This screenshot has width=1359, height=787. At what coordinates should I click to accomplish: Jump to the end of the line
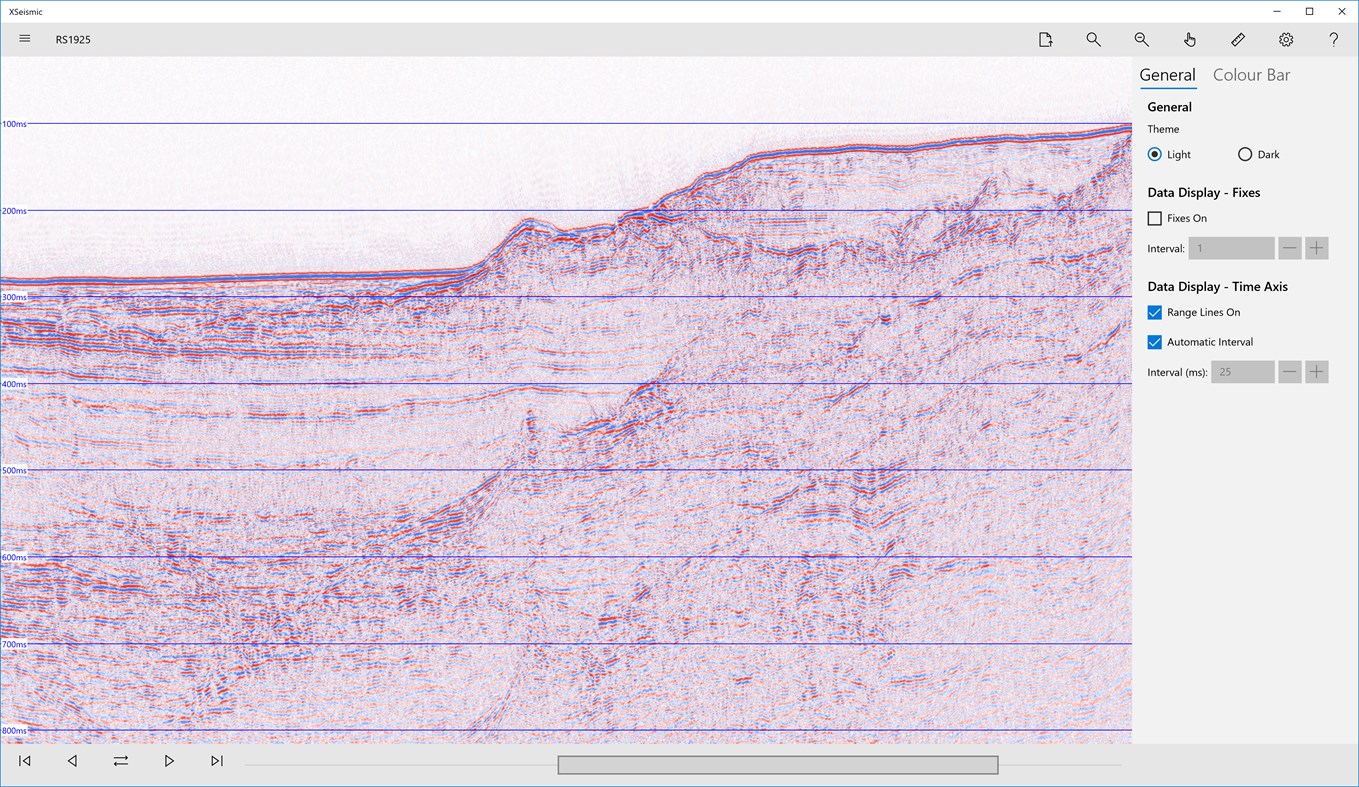click(217, 760)
